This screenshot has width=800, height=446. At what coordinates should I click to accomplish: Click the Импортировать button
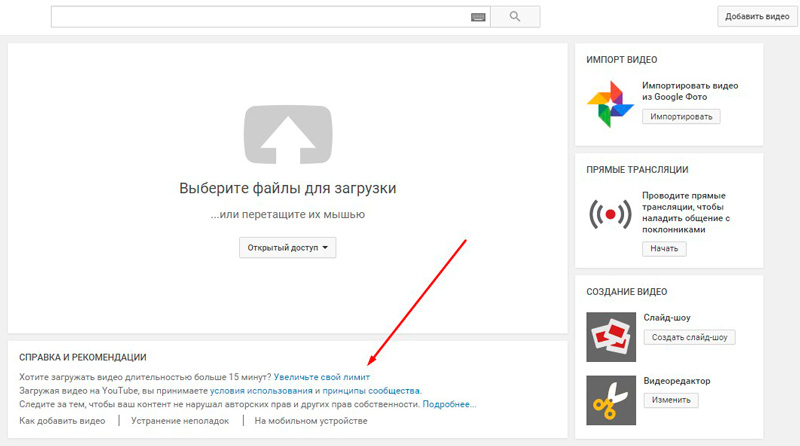click(x=681, y=116)
